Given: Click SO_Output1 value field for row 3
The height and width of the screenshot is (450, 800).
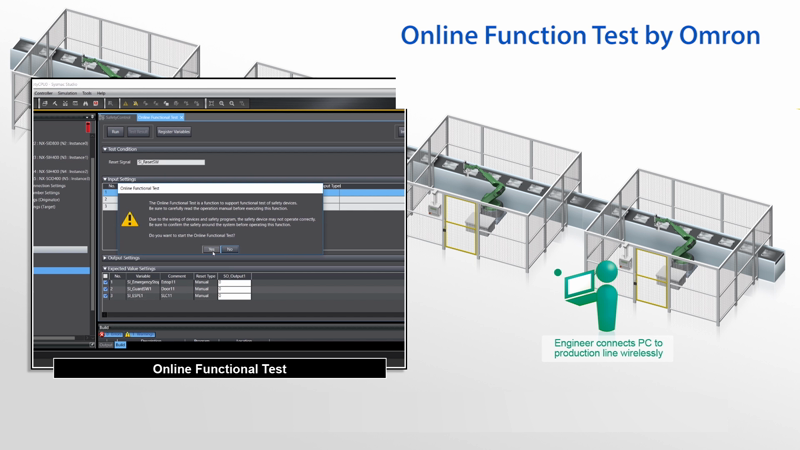Looking at the screenshot, I should [234, 296].
